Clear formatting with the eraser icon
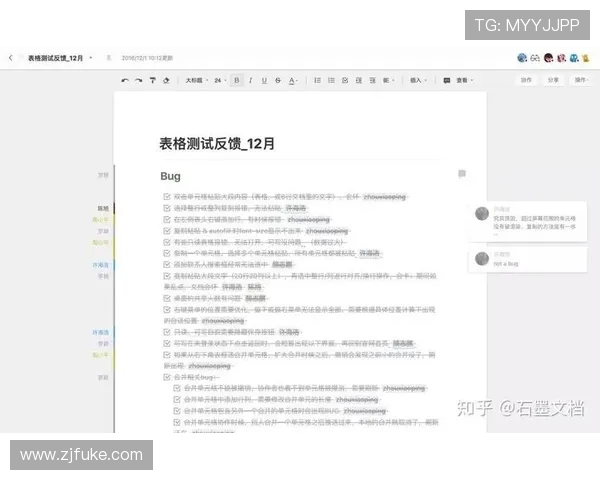600x480 pixels. pyautogui.click(x=166, y=80)
